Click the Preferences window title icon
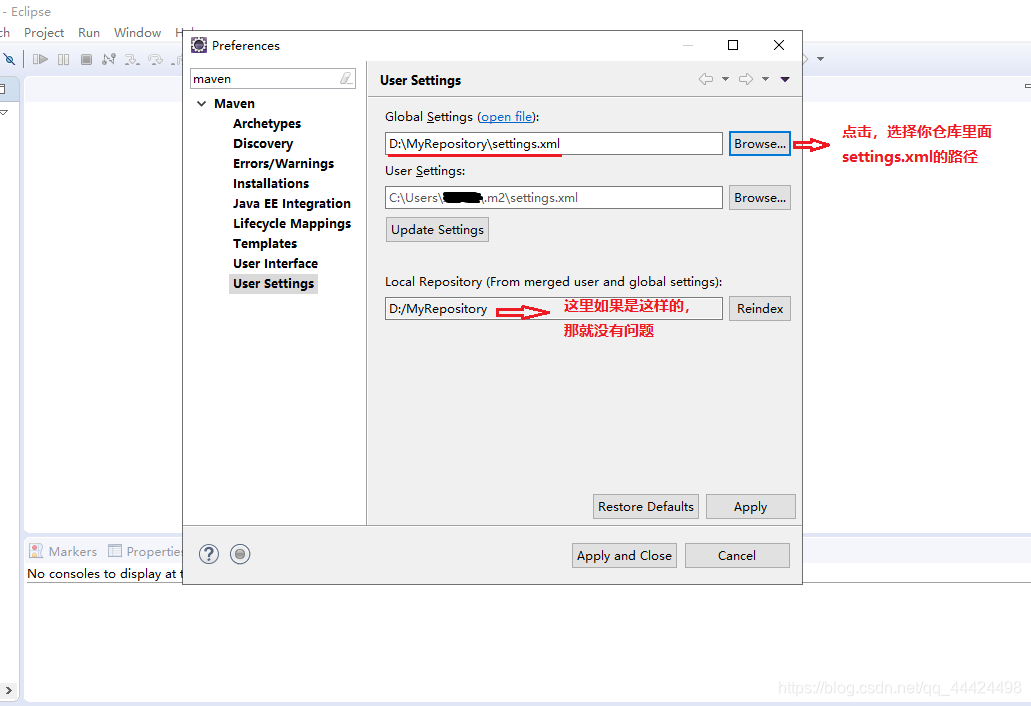 (199, 45)
